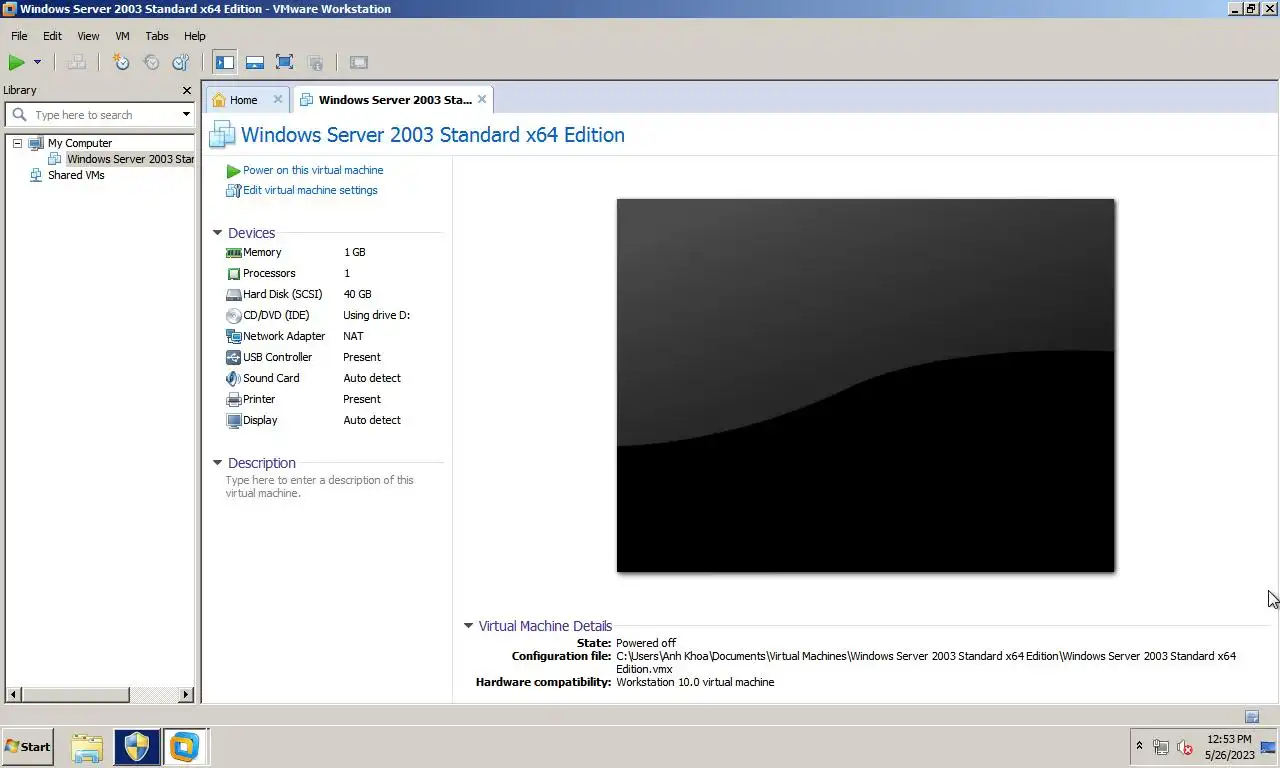Click the Network Adapter device icon
The image size is (1280, 768).
pos(234,337)
